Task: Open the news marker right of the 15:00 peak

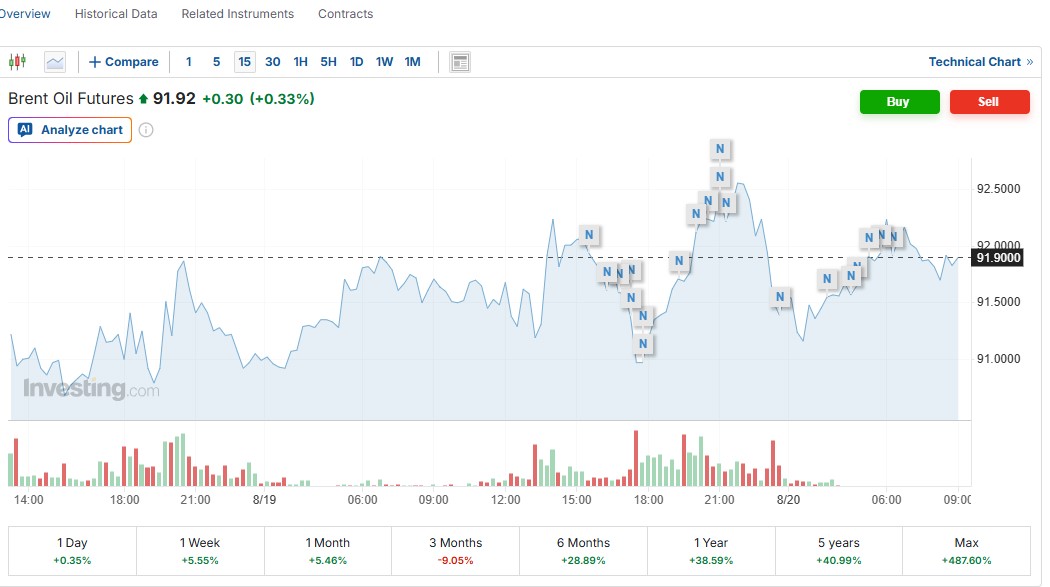Action: tap(589, 234)
